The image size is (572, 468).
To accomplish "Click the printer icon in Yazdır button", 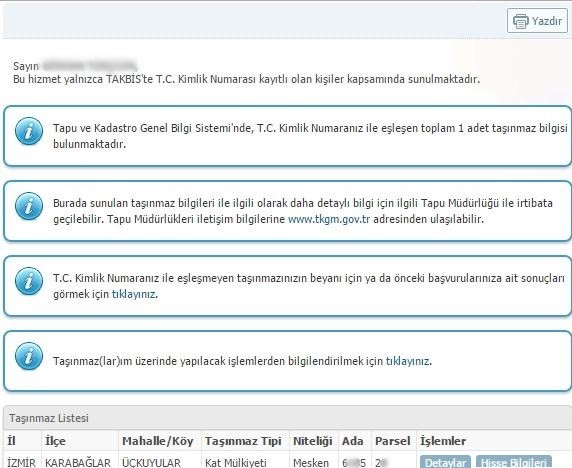I will pyautogui.click(x=521, y=21).
